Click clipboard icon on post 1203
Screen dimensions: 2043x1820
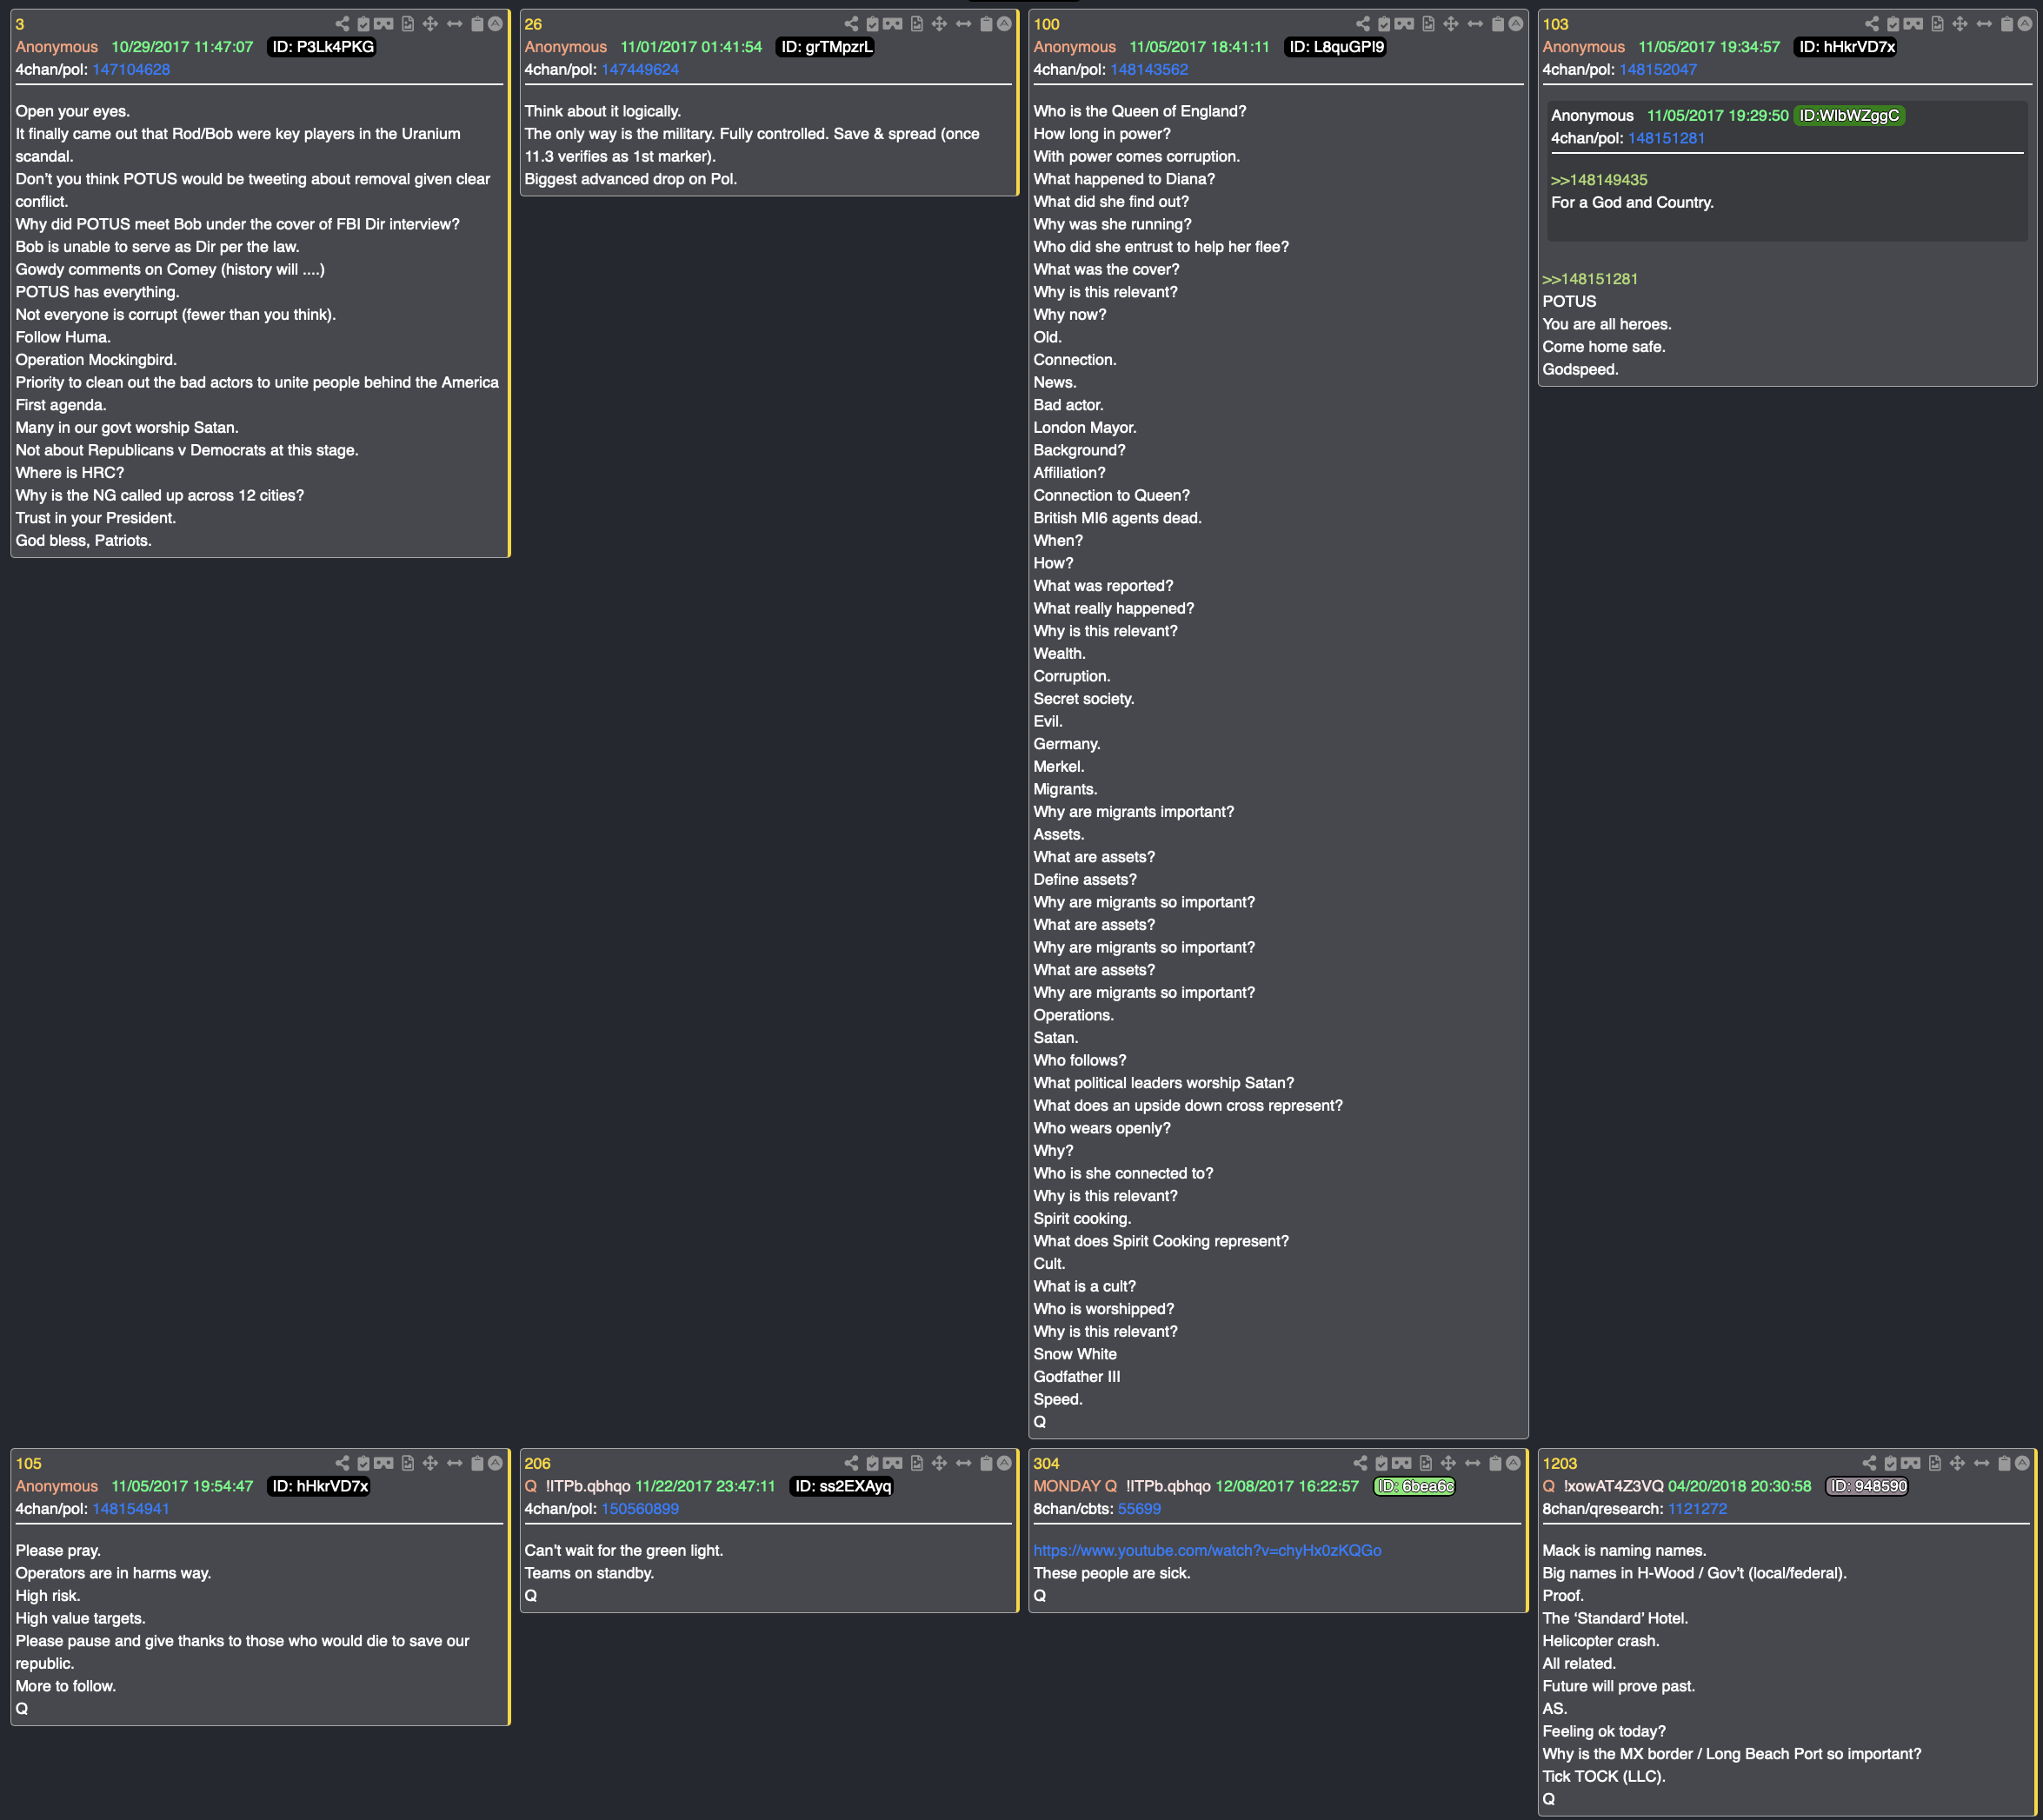(x=2004, y=1463)
